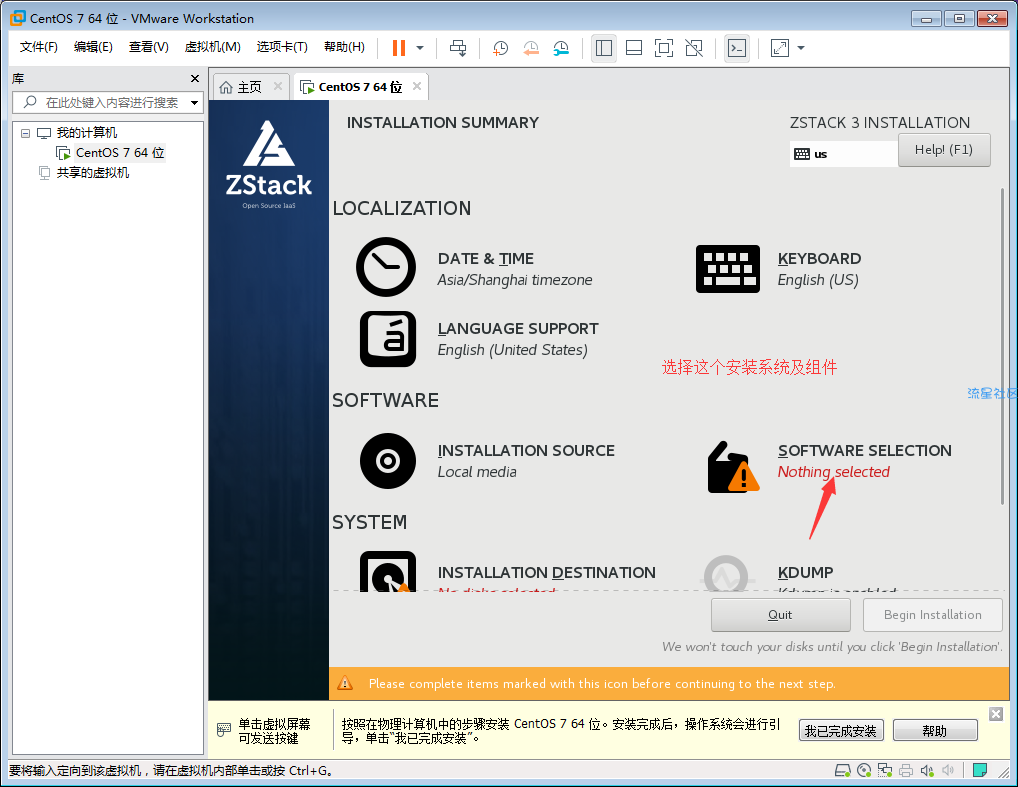This screenshot has height=787, width=1018.
Task: Click the orange "Please complete items" warning text
Action: [x=602, y=684]
